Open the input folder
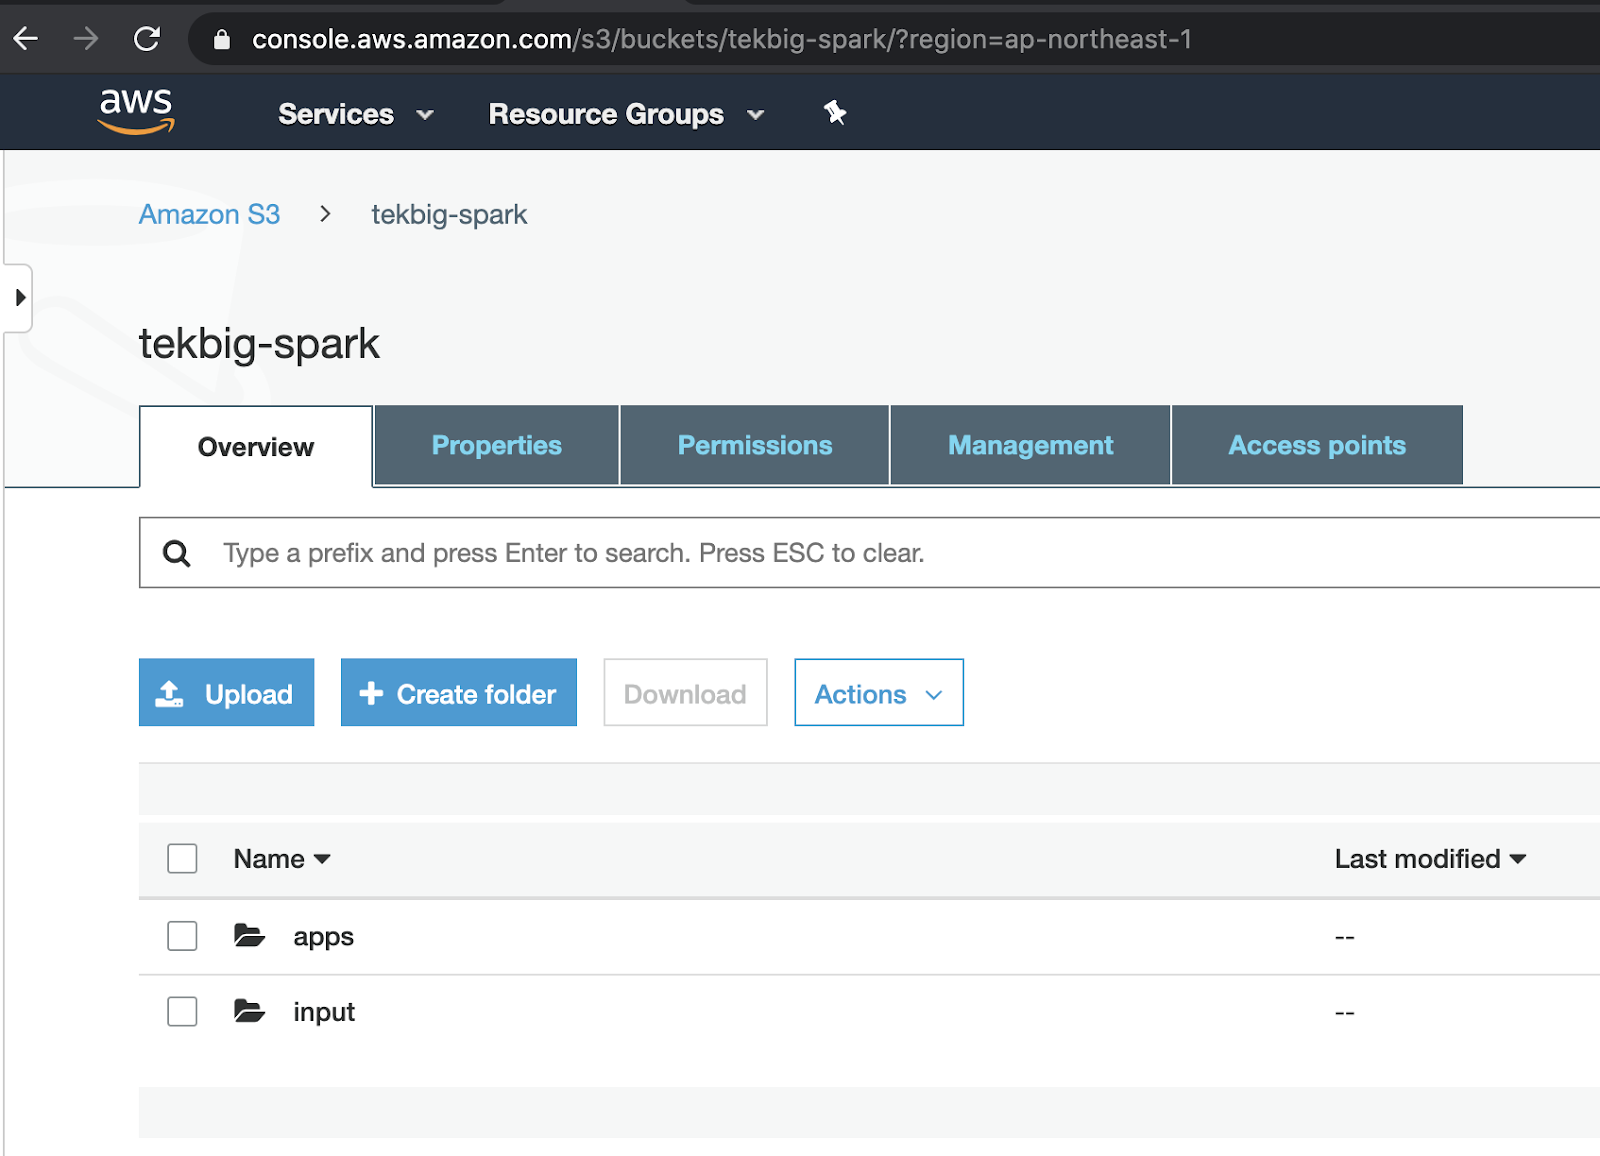The width and height of the screenshot is (1600, 1156). [x=324, y=1012]
